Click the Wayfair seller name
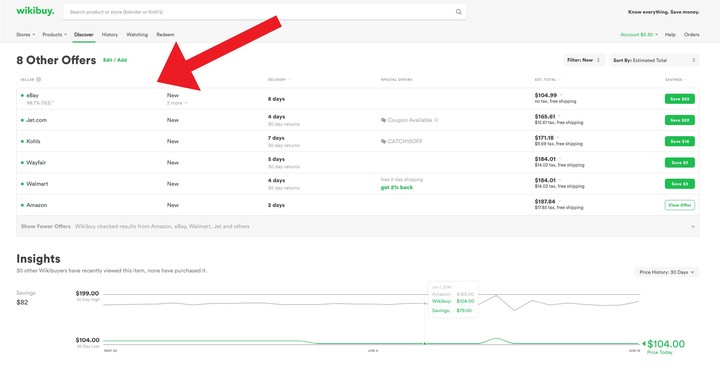Image resolution: width=720 pixels, height=371 pixels. point(36,163)
